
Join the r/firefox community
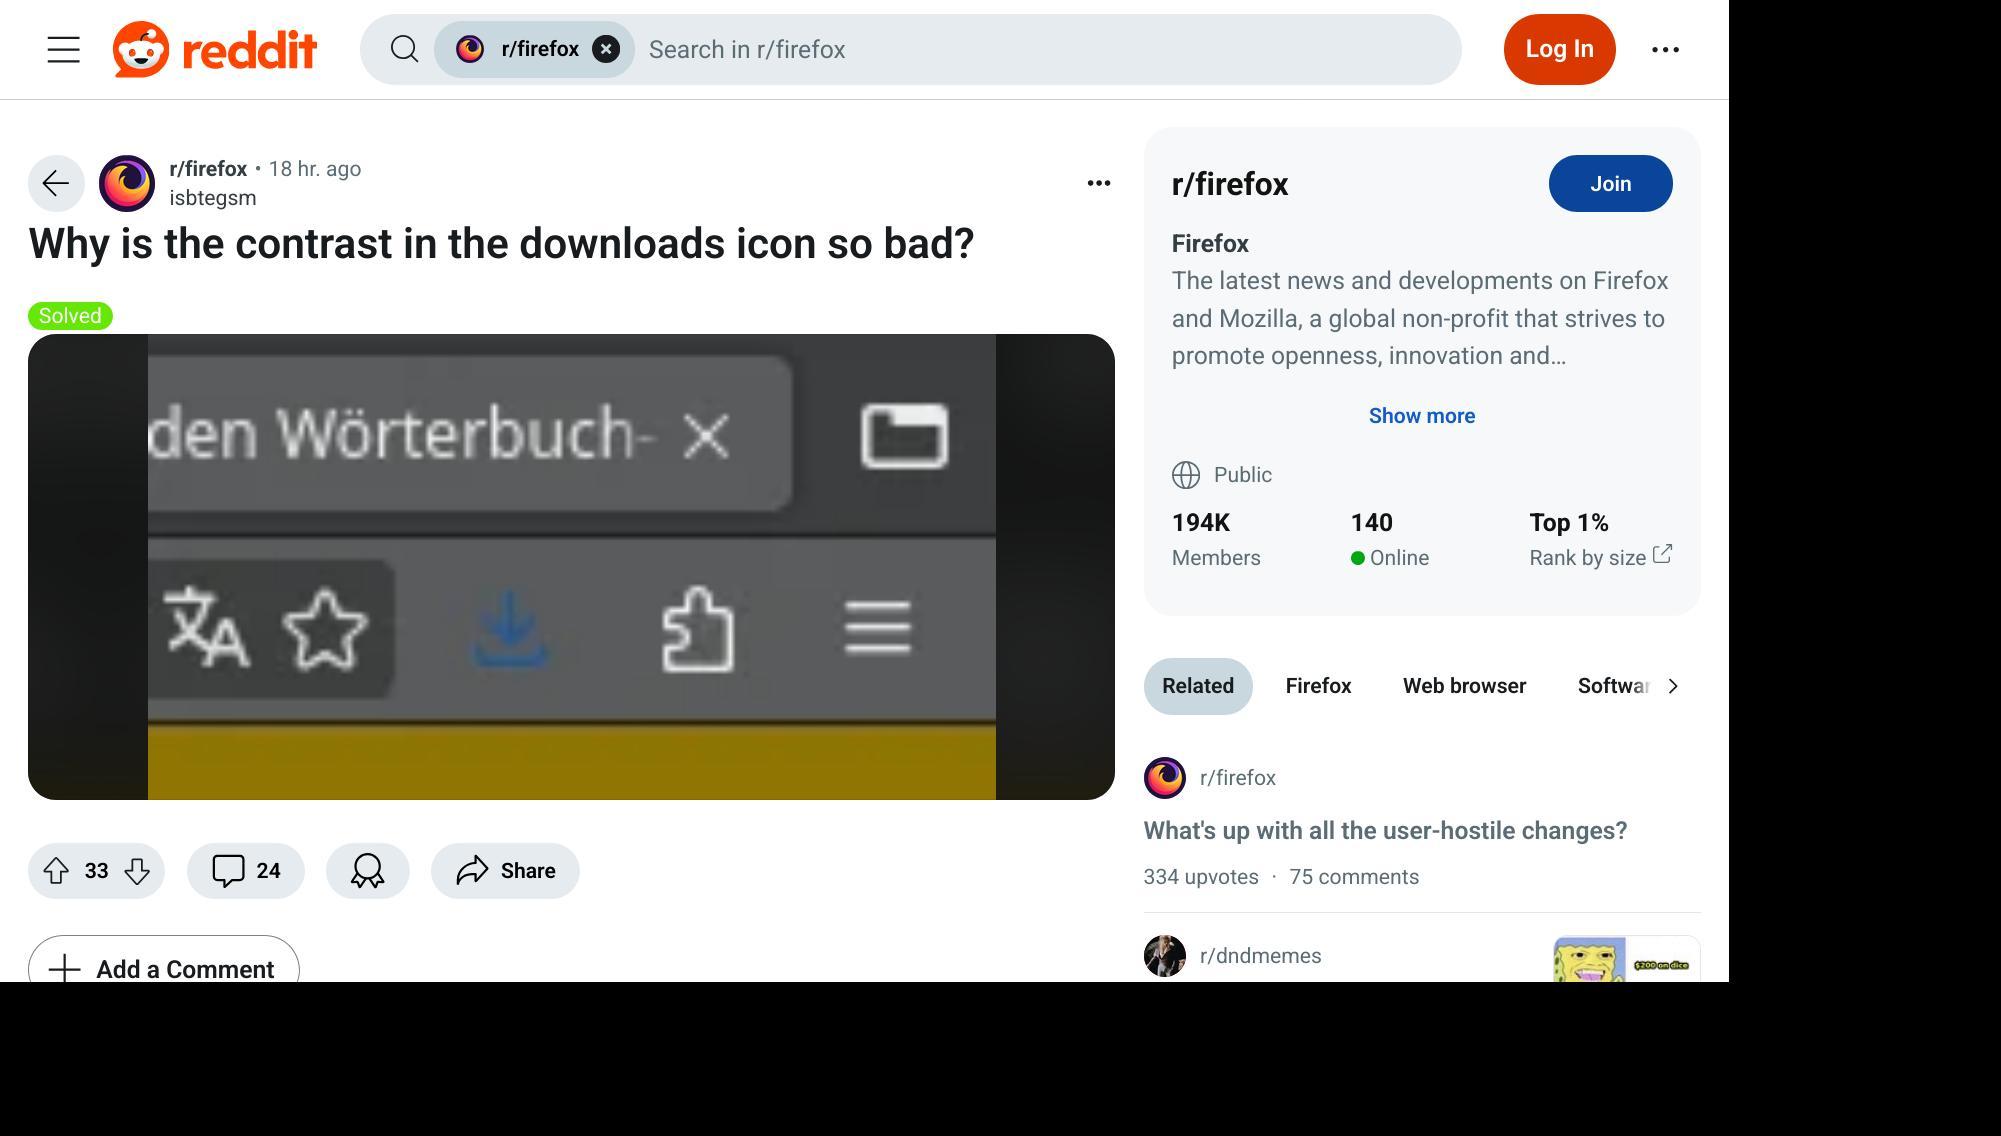[x=1610, y=183]
